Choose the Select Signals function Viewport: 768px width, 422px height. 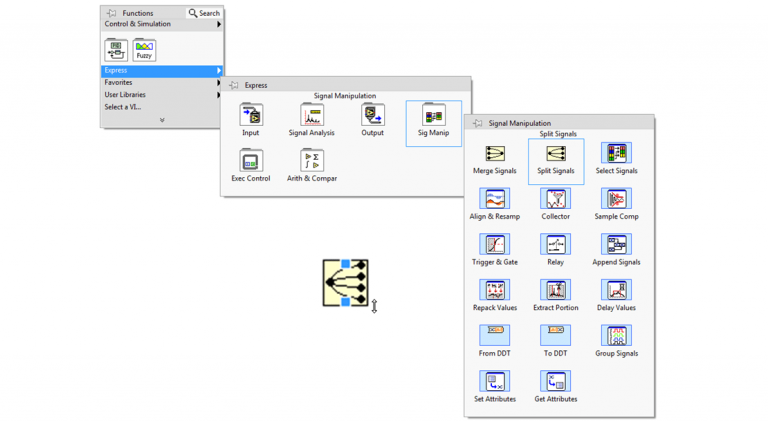pyautogui.click(x=616, y=154)
